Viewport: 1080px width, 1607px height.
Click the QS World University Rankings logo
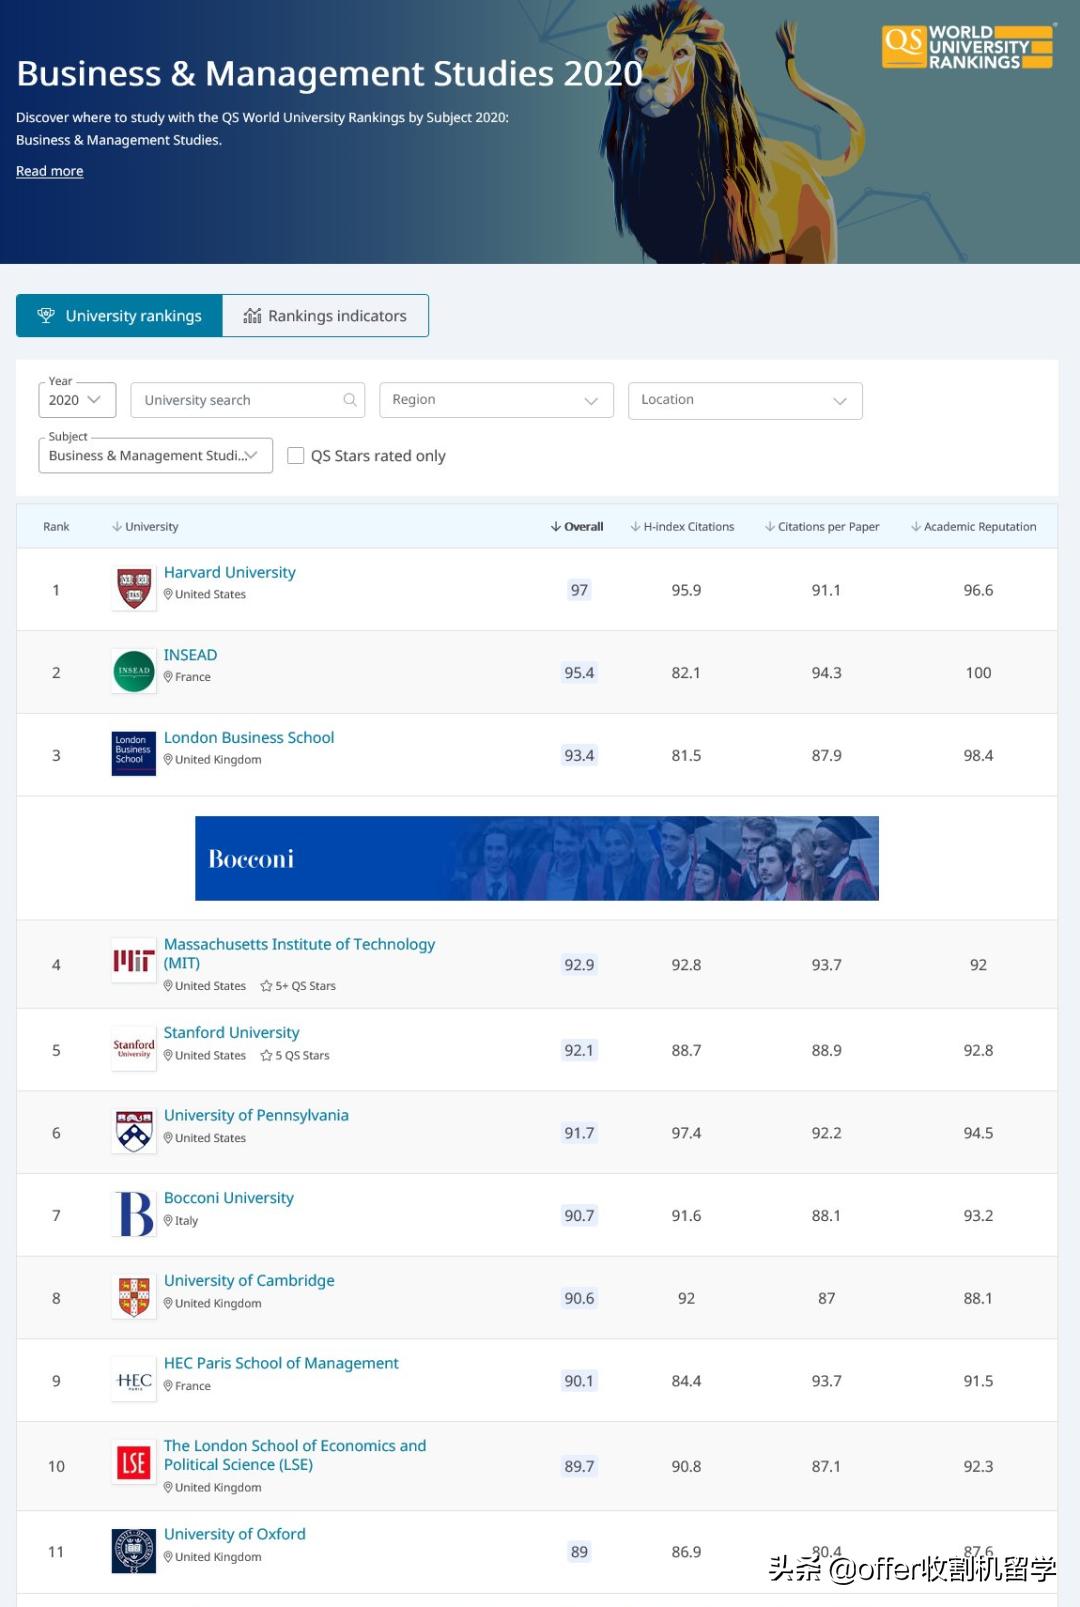coord(967,48)
